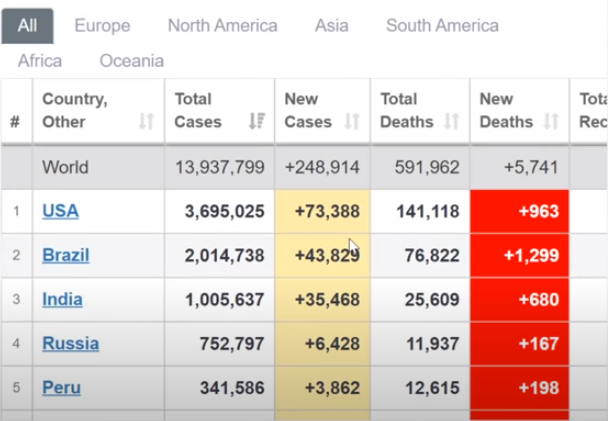Click the # column header
The width and height of the screenshot is (608, 421).
(x=15, y=122)
